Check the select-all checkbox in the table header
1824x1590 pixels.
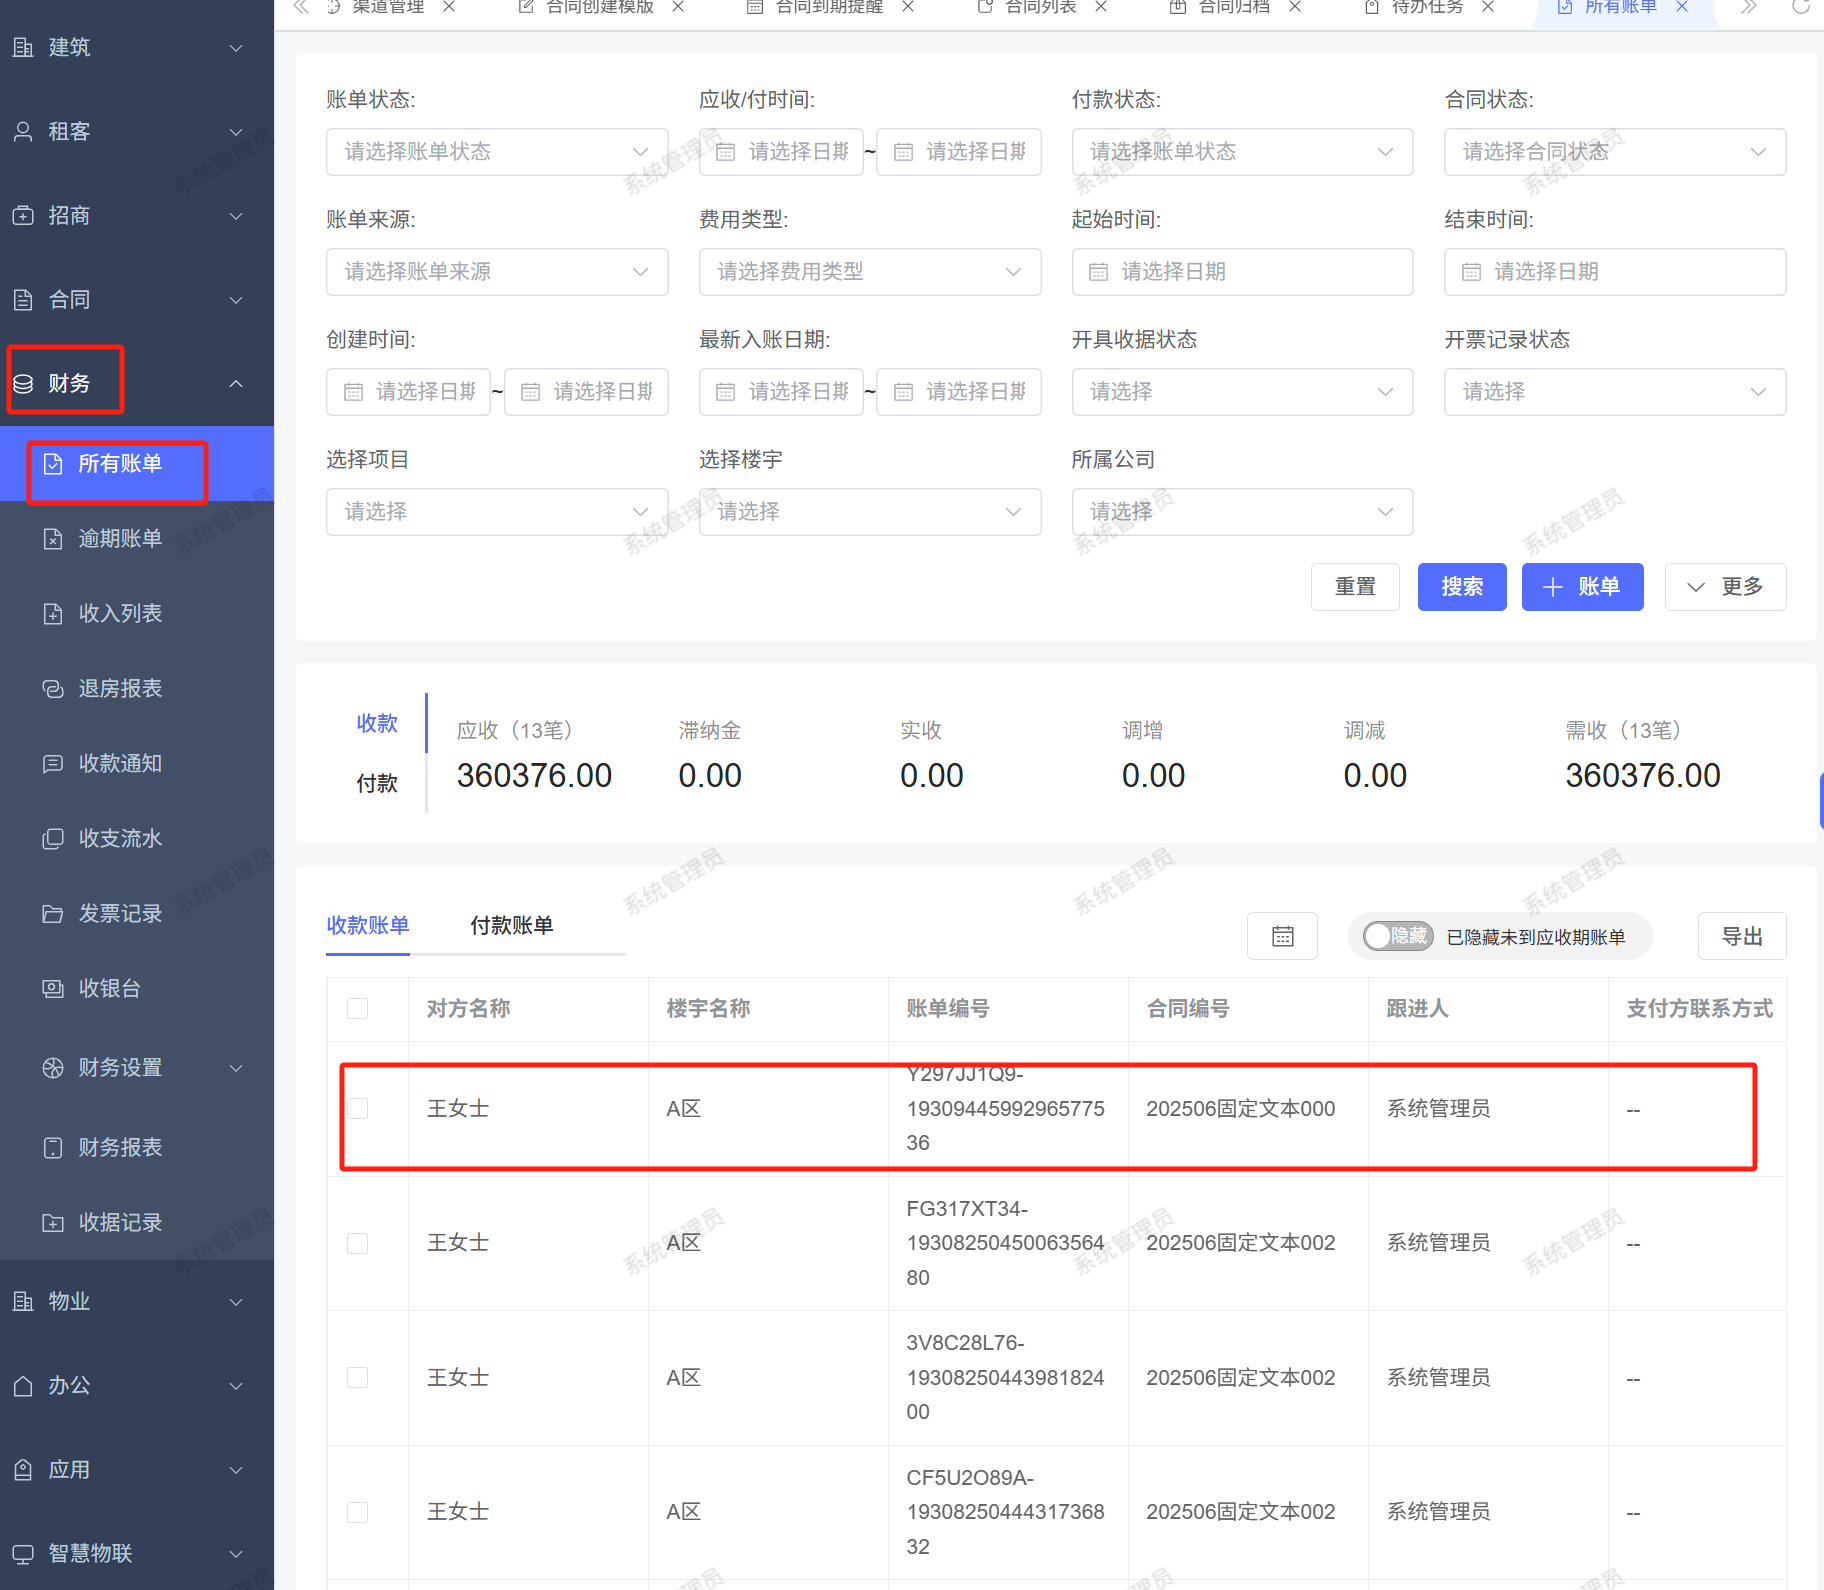[357, 1008]
